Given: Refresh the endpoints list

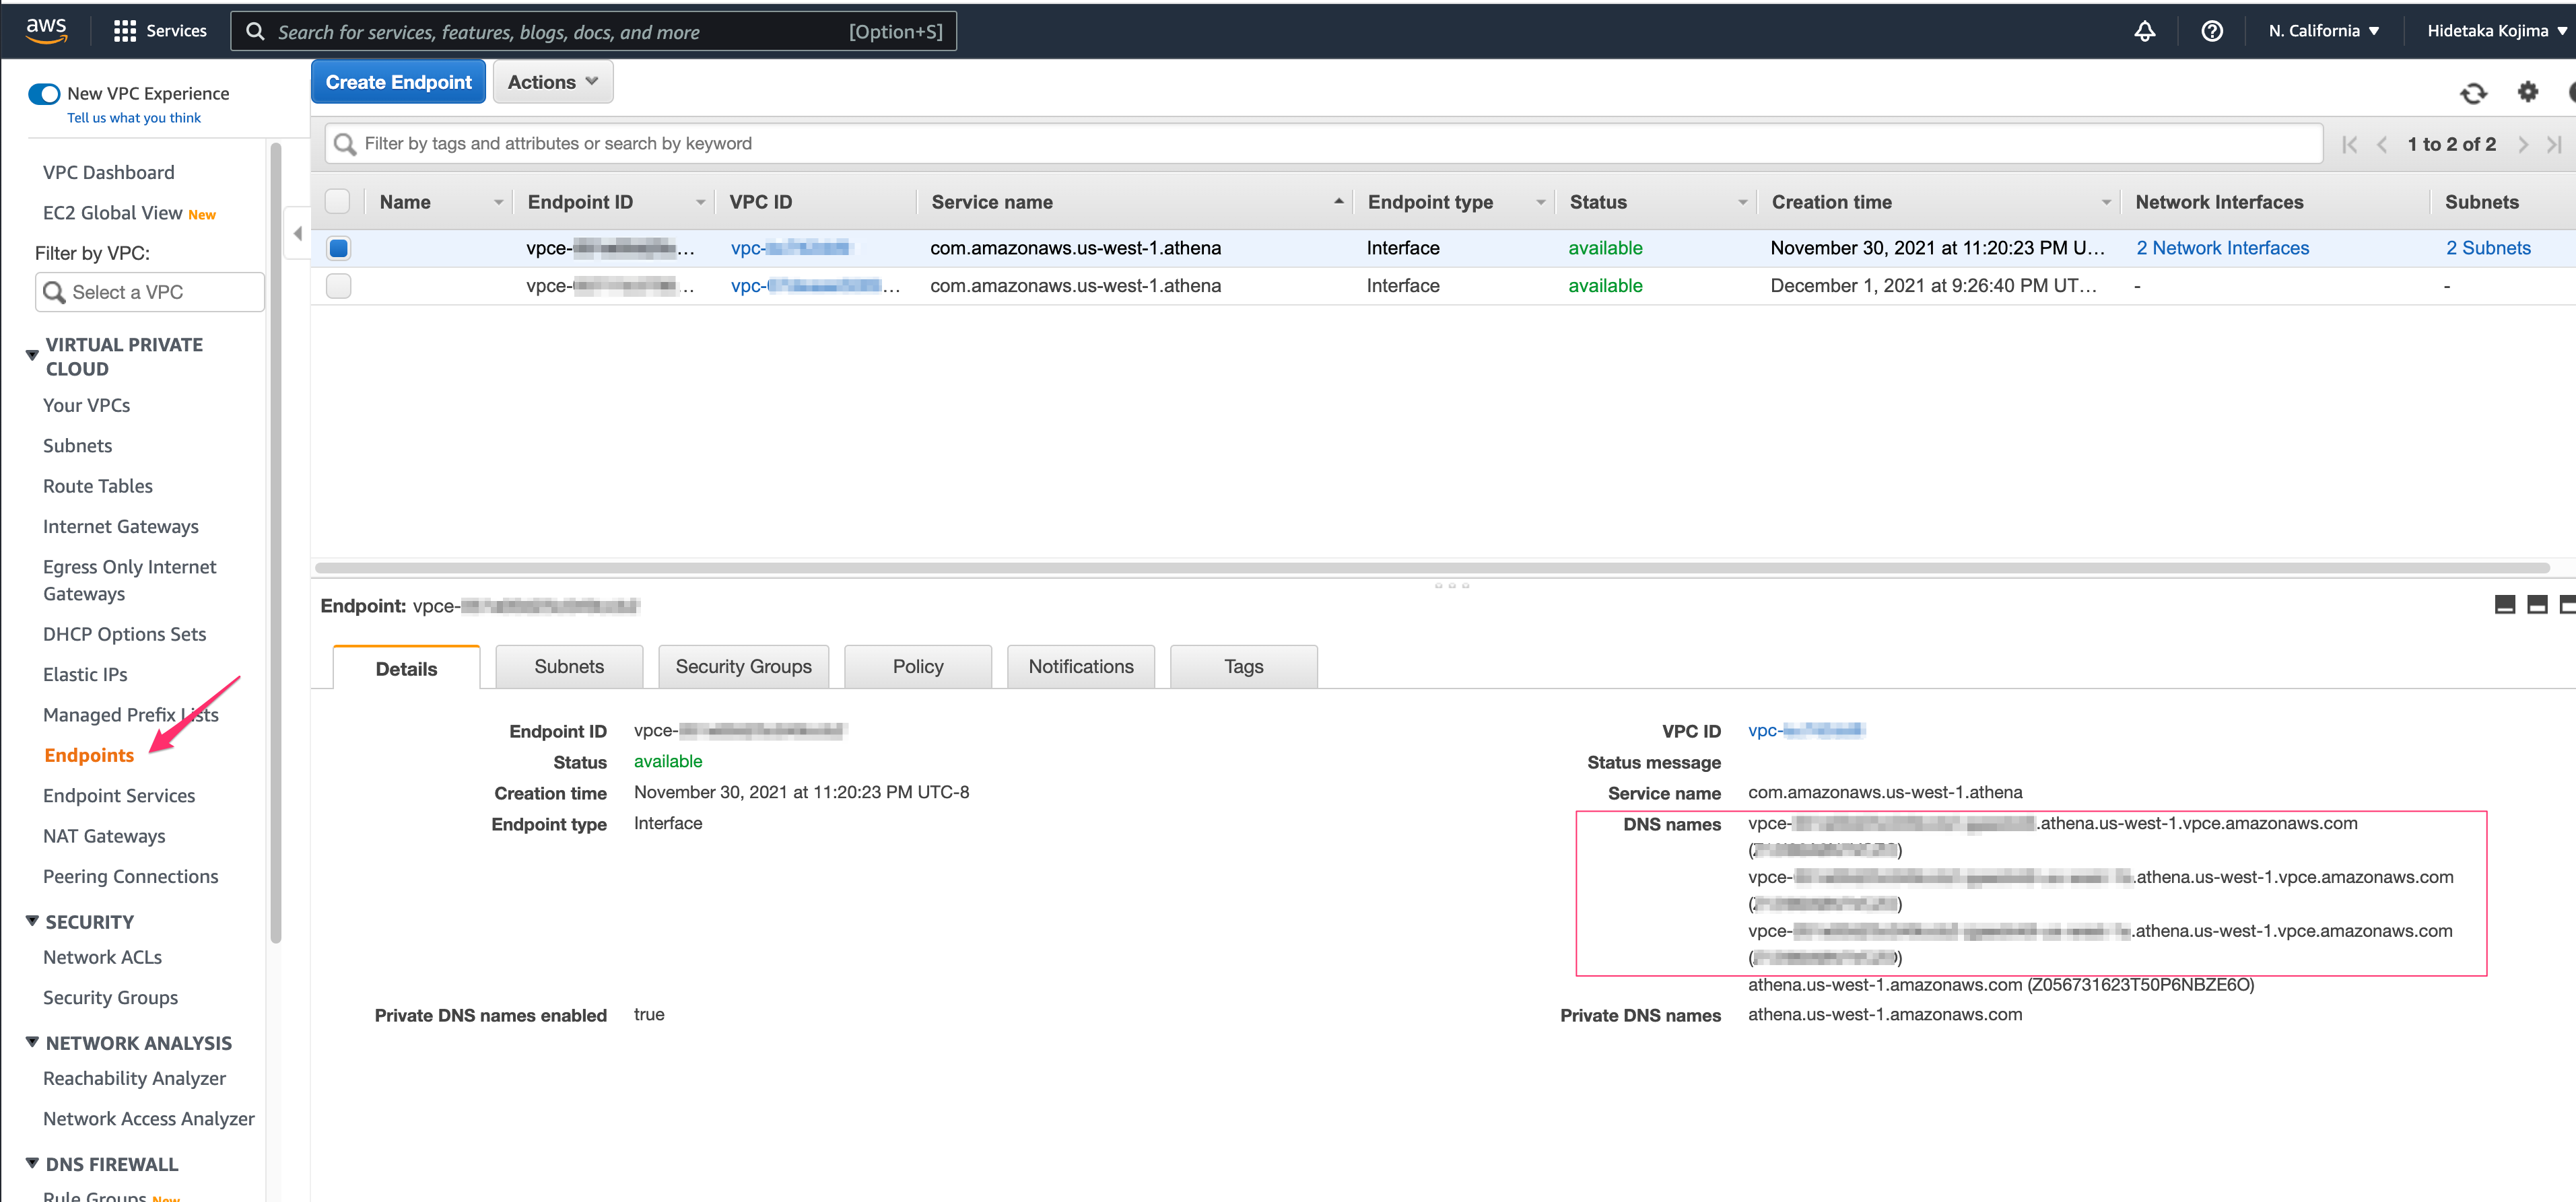Looking at the screenshot, I should [2473, 93].
